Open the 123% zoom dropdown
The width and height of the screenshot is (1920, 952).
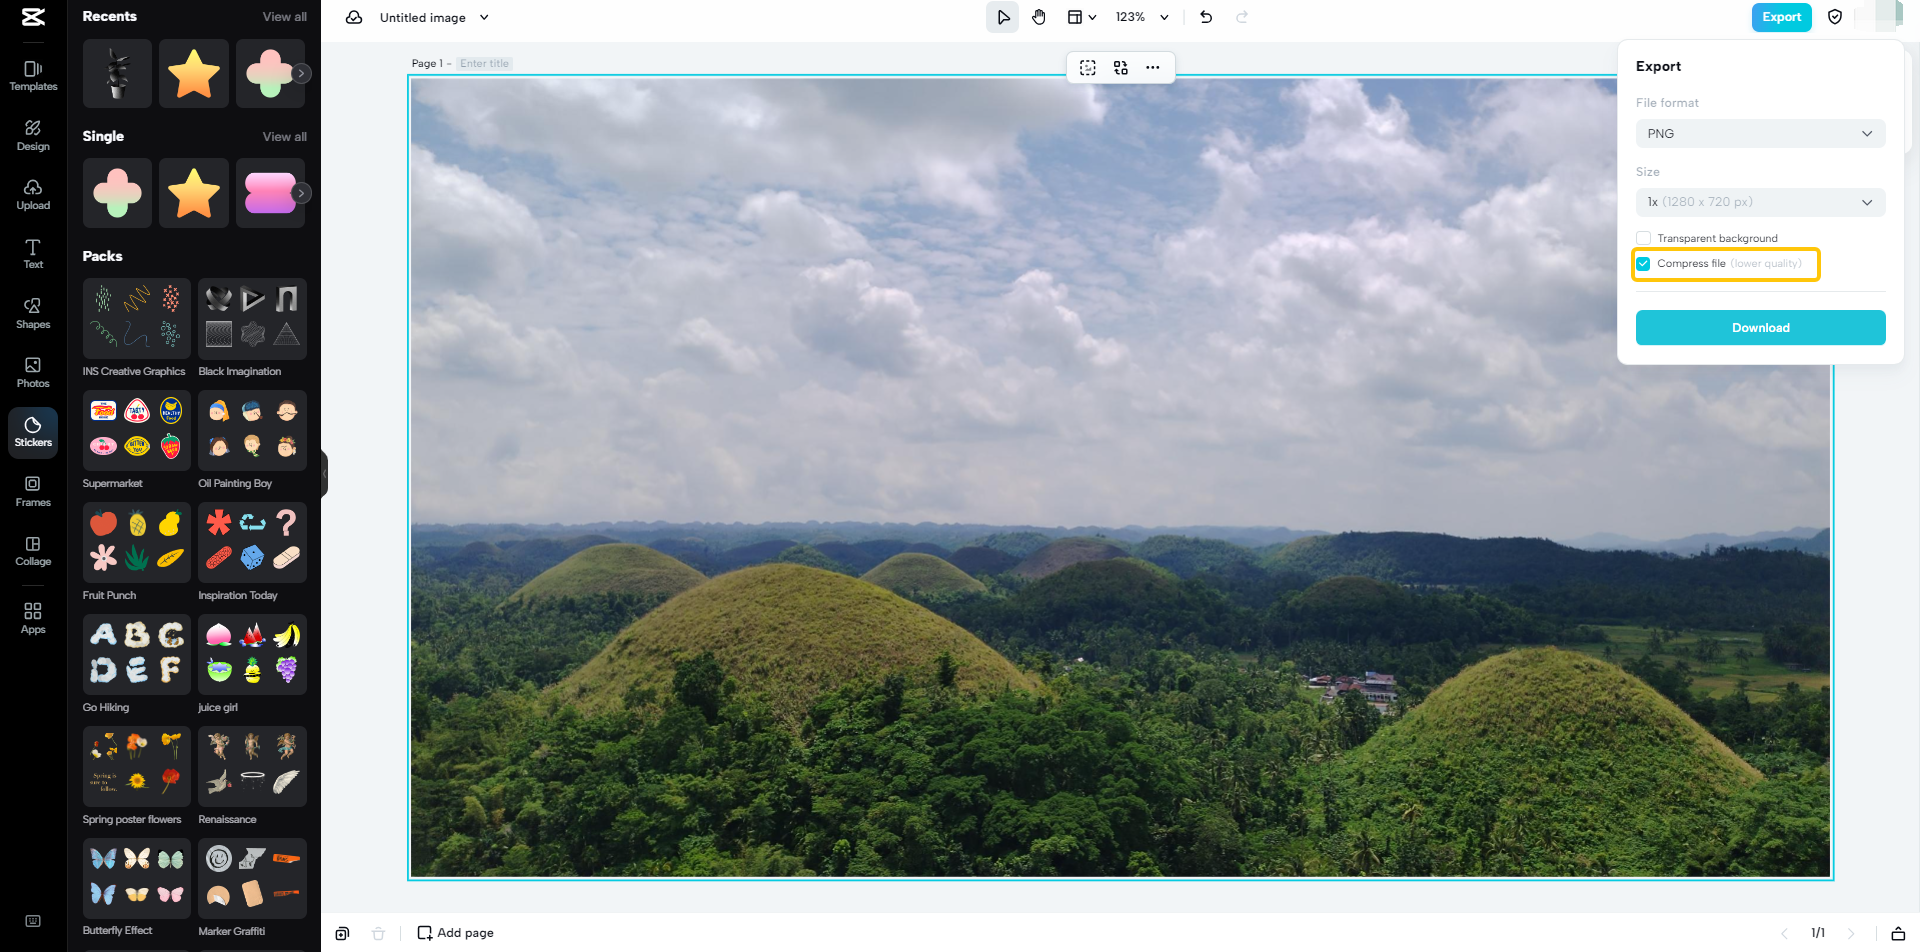coord(1142,17)
